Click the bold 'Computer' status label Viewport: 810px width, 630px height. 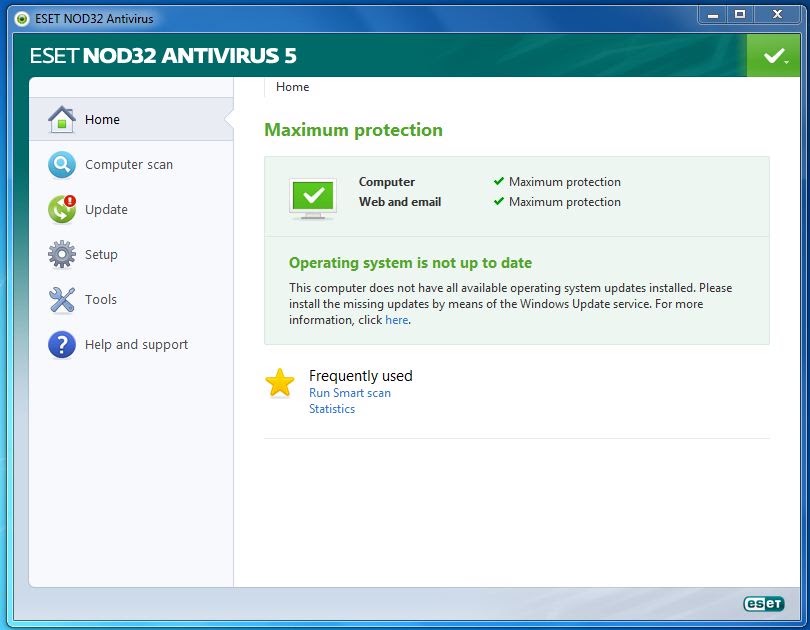387,182
